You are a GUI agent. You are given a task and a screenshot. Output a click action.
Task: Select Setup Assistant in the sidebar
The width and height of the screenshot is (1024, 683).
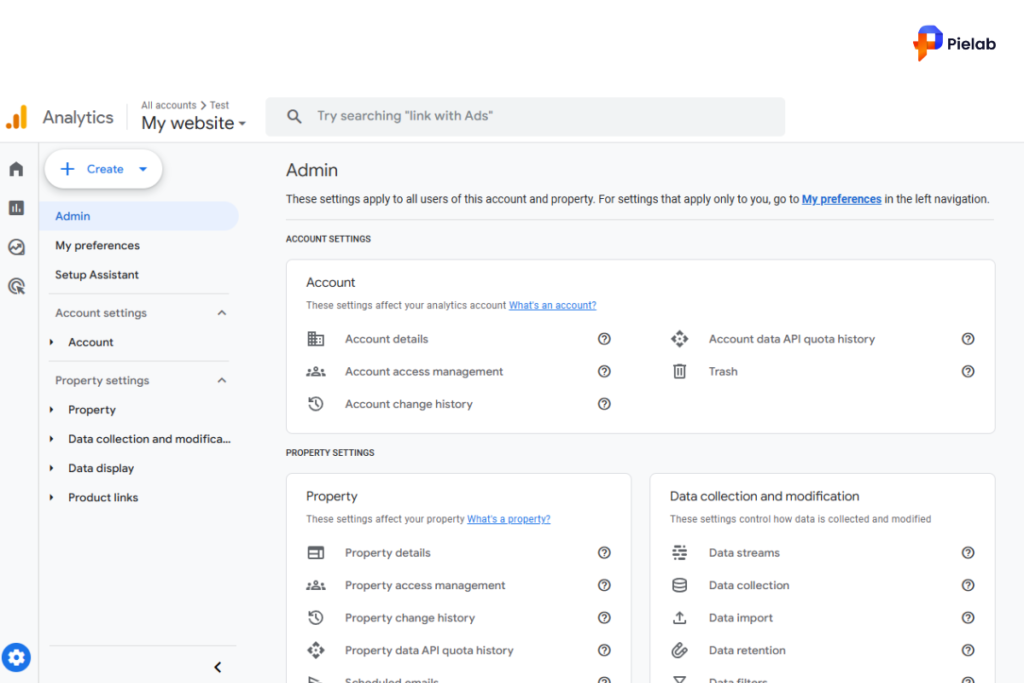coord(97,275)
